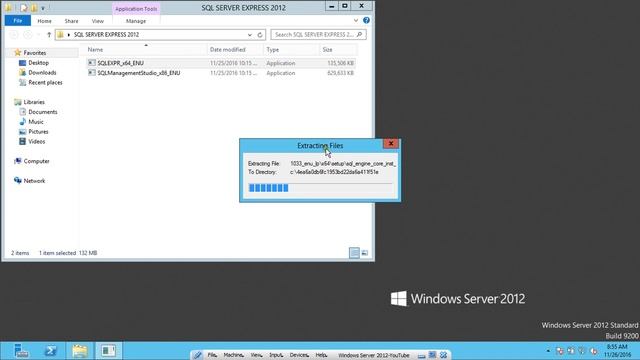Click the Forward navigation arrow in Explorer

pyautogui.click(x=28, y=35)
